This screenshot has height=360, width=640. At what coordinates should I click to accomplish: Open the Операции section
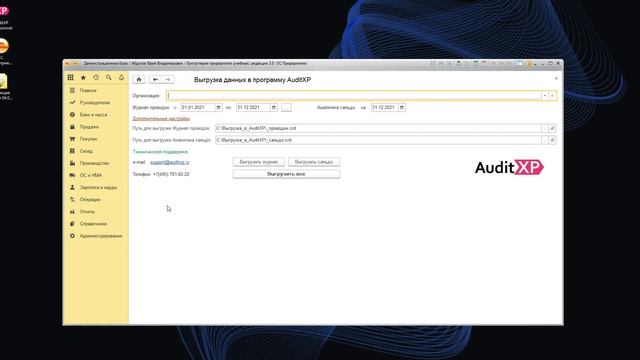(x=90, y=200)
